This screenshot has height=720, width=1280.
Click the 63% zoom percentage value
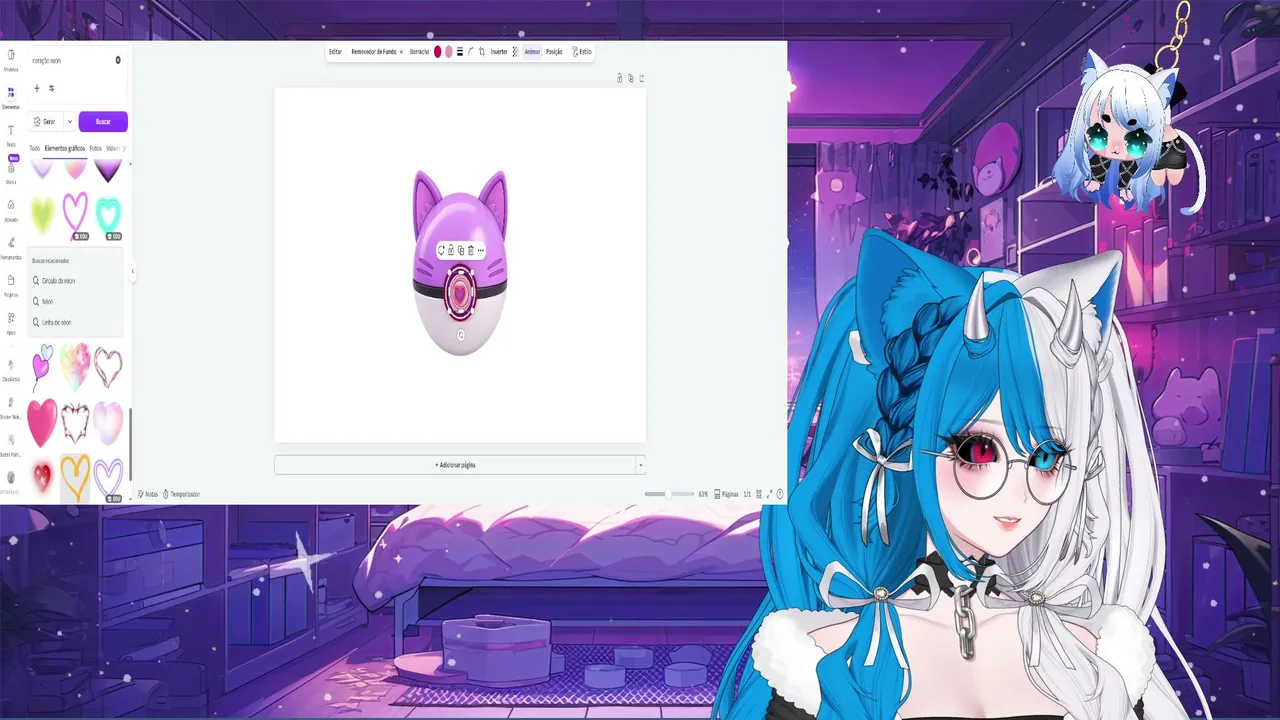pyautogui.click(x=703, y=494)
